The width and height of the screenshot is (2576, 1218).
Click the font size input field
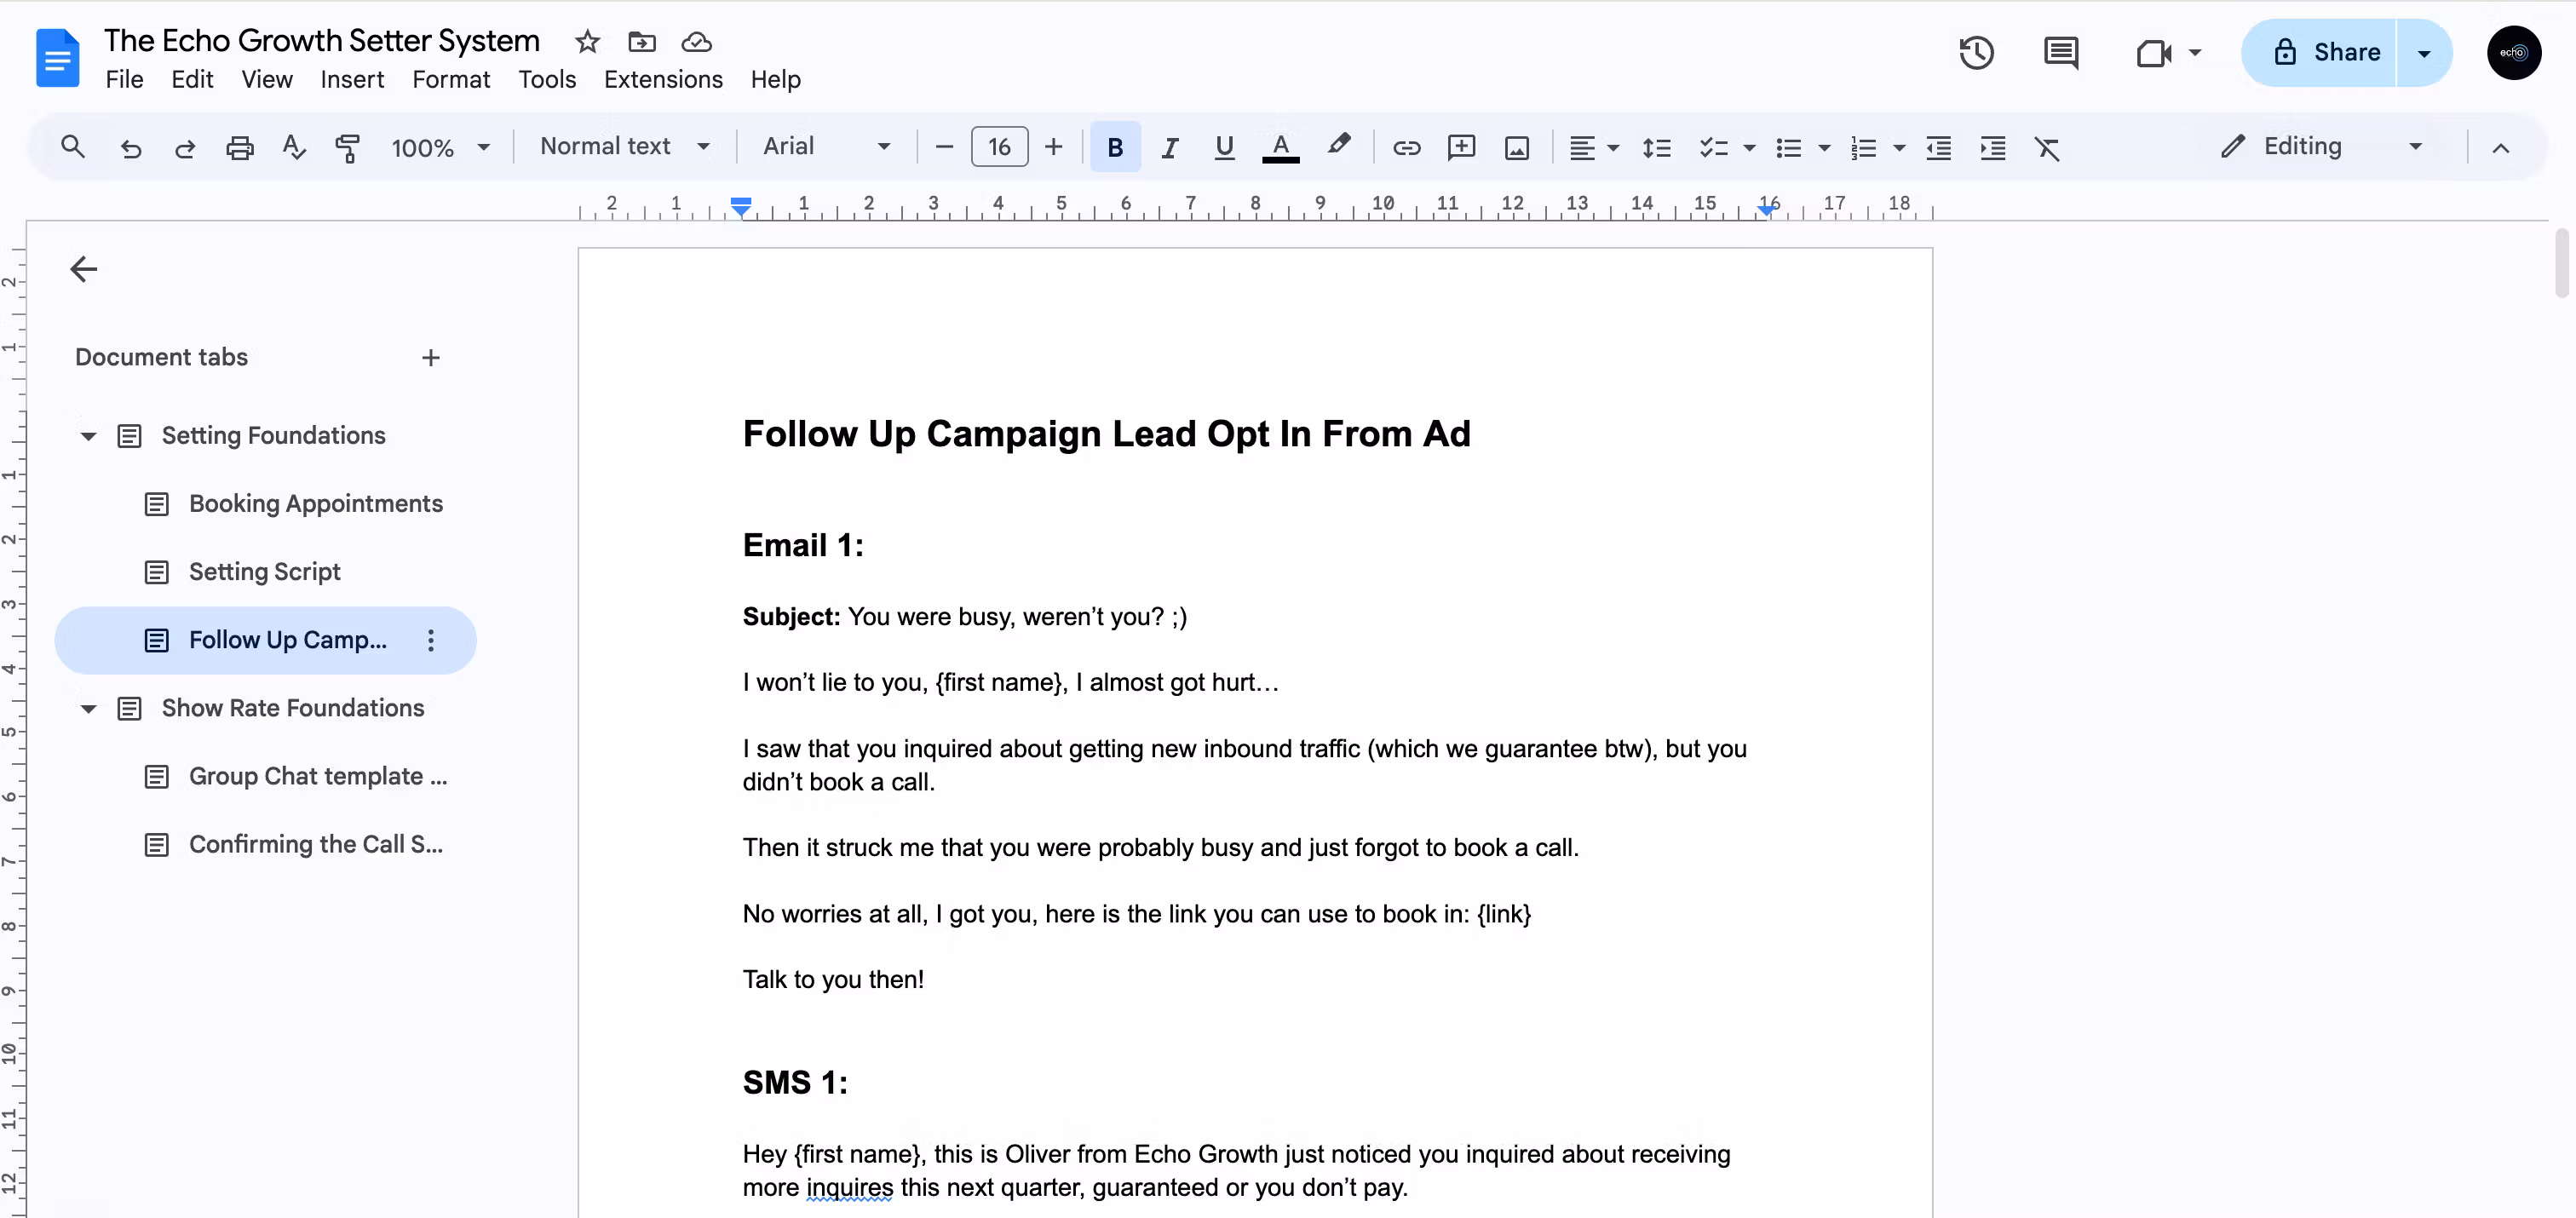point(998,147)
